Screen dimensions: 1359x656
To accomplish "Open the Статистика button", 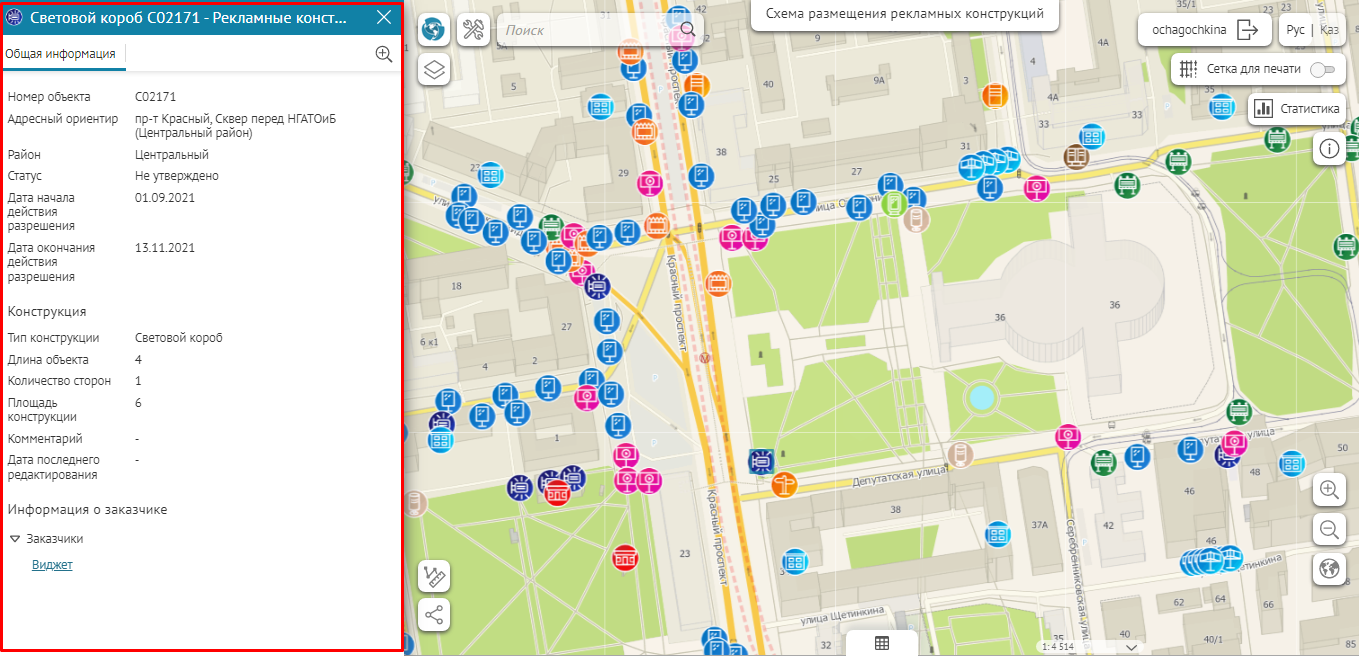I will 1296,109.
